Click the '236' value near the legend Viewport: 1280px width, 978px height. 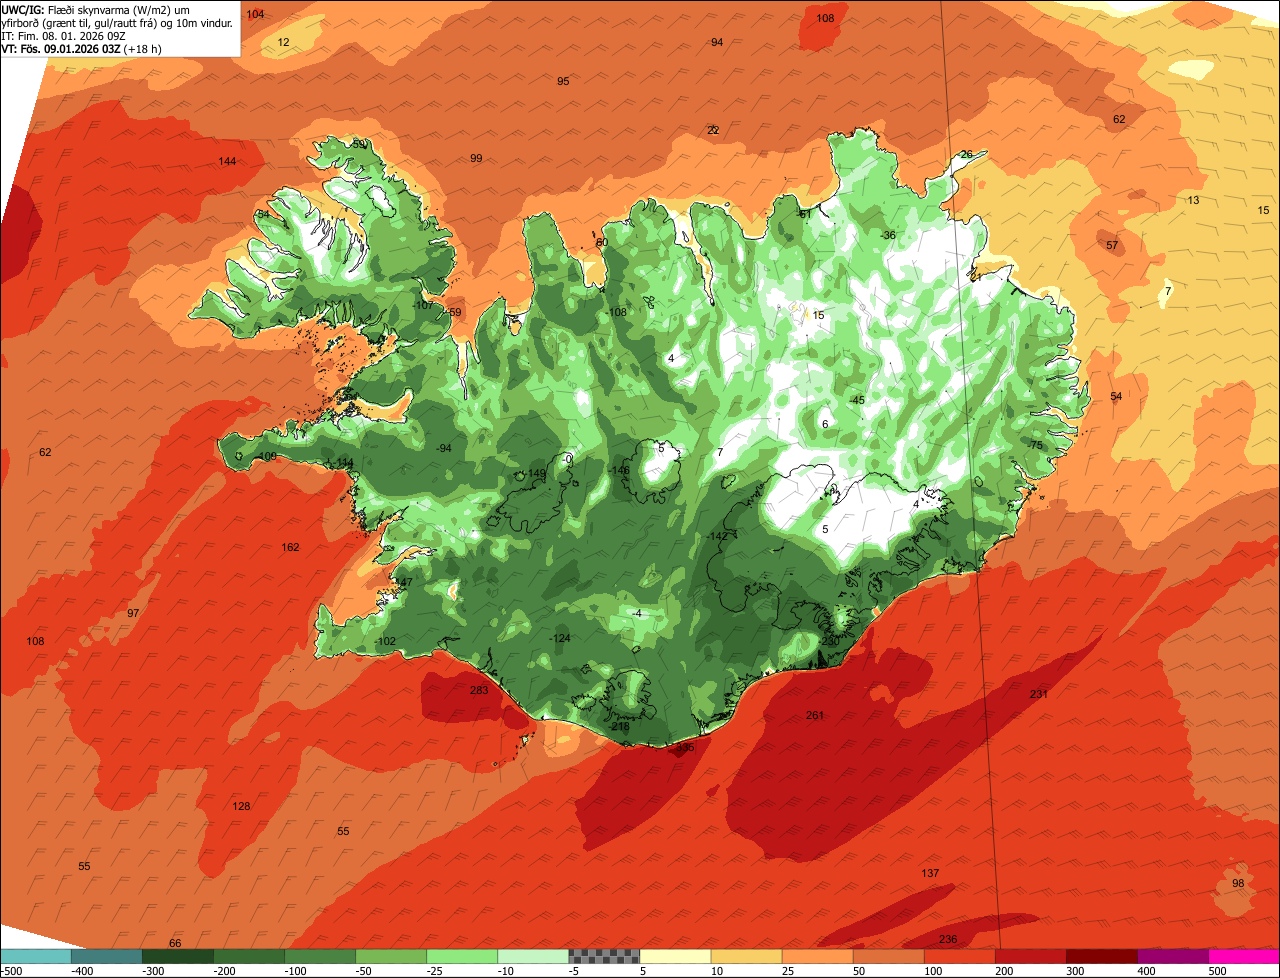coord(948,939)
